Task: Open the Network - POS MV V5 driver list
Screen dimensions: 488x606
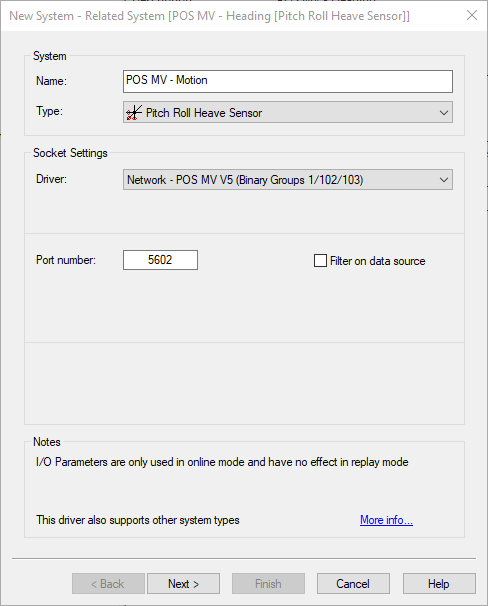Action: point(288,180)
